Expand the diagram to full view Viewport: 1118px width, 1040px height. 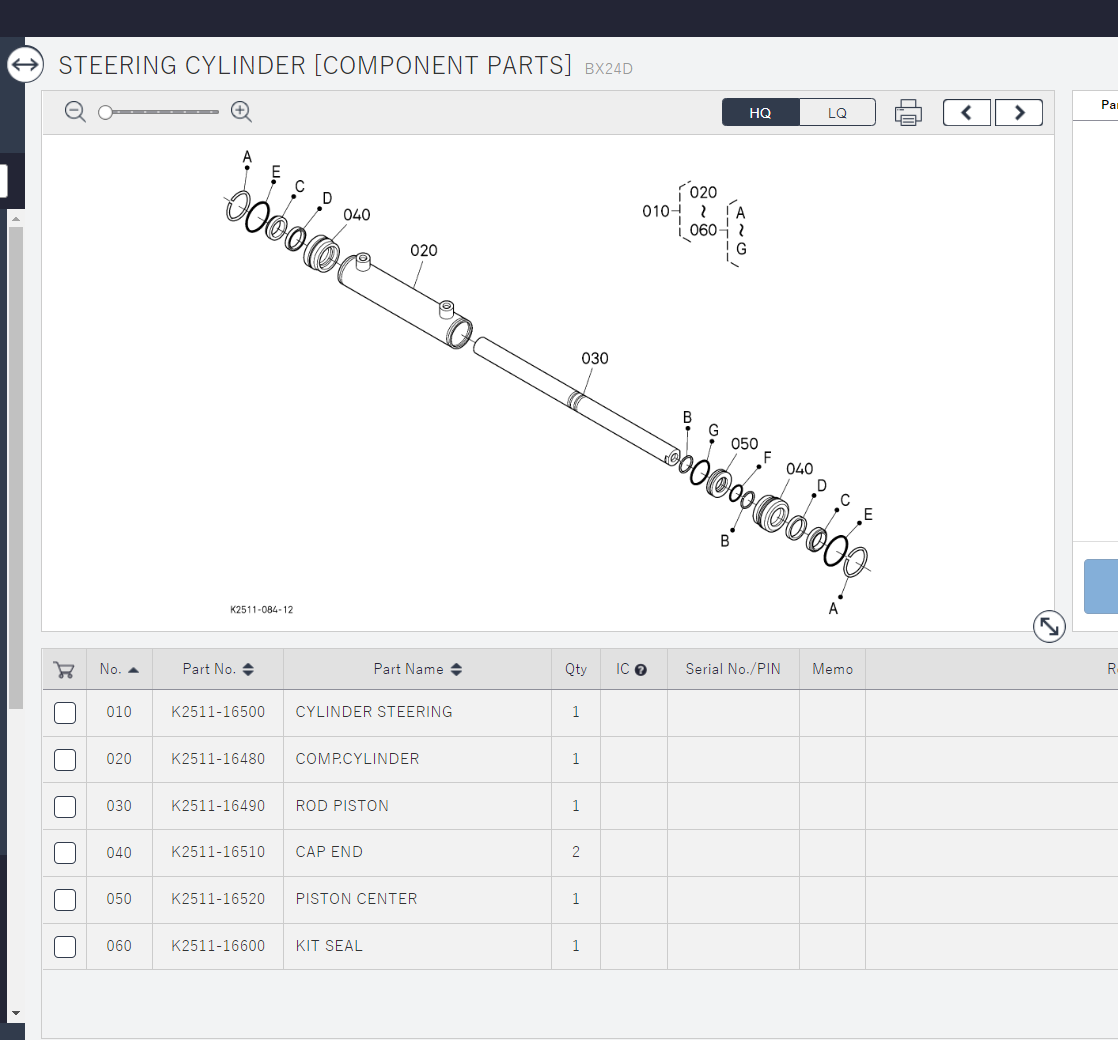1049,627
